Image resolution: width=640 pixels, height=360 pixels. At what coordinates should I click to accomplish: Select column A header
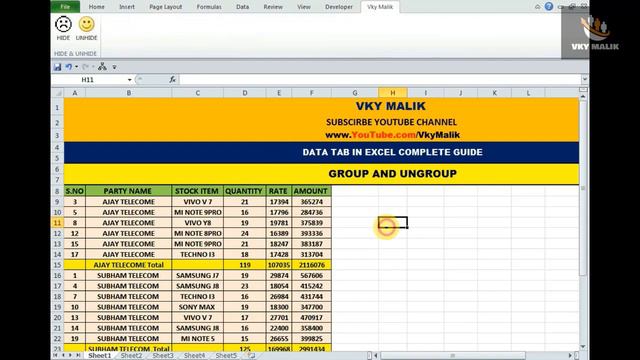(x=75, y=93)
